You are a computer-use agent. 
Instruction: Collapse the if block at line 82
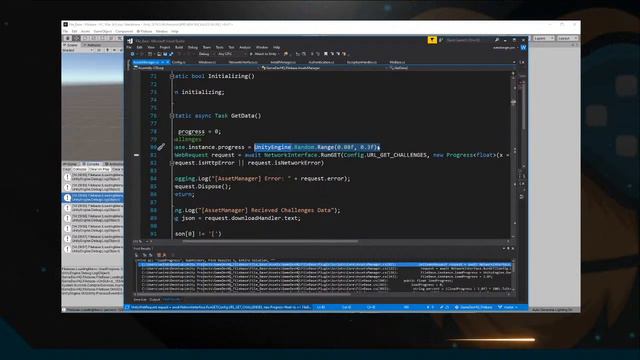point(172,163)
